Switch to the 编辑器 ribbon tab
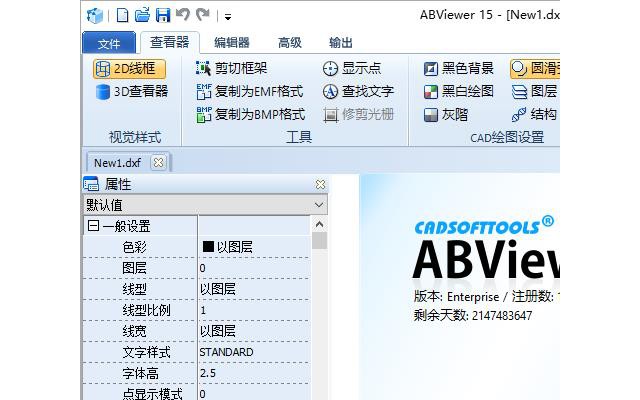The height and width of the screenshot is (400, 640). coord(232,42)
